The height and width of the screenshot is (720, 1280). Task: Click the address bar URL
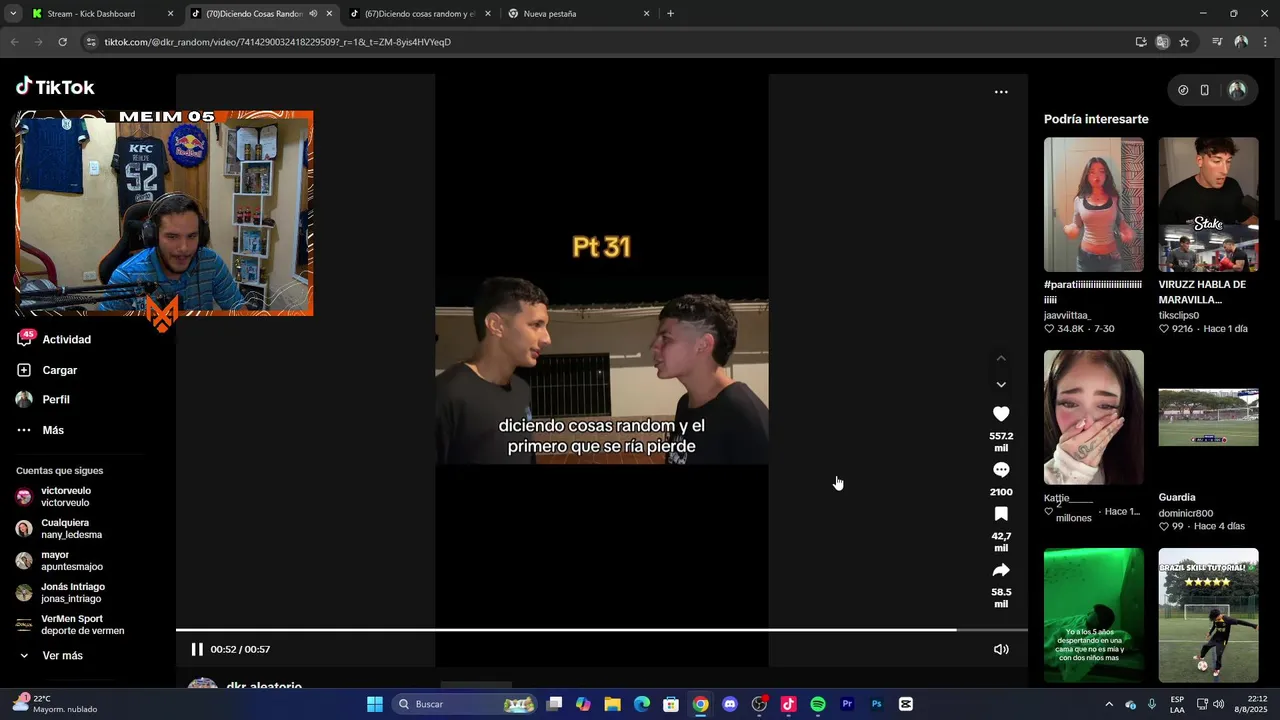tap(278, 42)
